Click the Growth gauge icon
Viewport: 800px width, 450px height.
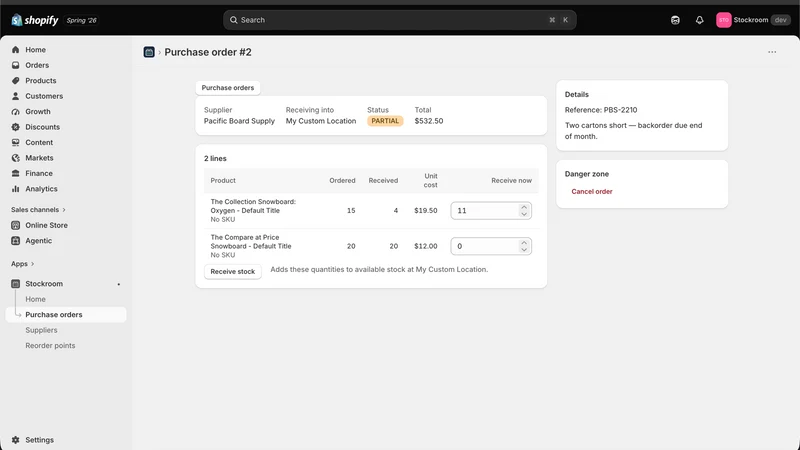coord(15,111)
